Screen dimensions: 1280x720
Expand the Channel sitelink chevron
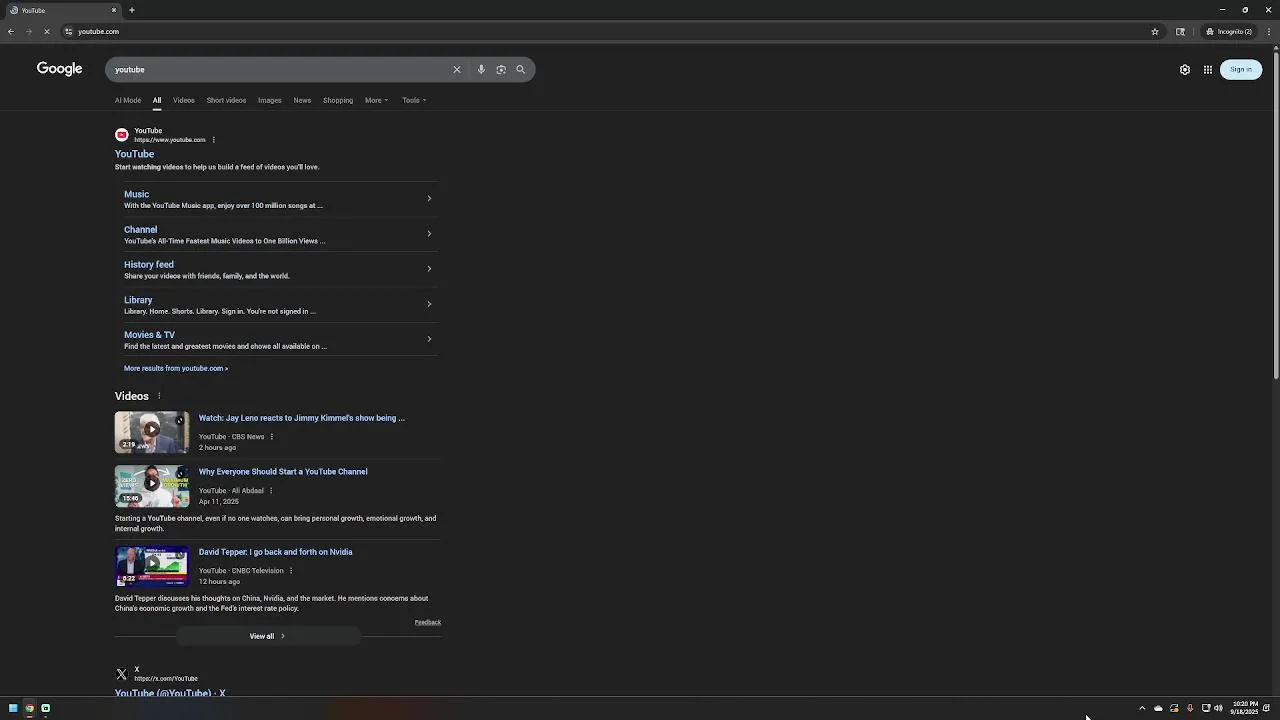pos(429,234)
